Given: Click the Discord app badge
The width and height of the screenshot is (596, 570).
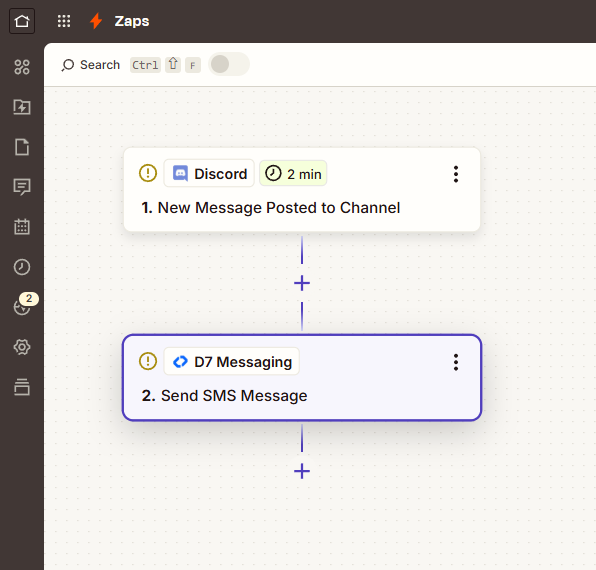Looking at the screenshot, I should 209,173.
